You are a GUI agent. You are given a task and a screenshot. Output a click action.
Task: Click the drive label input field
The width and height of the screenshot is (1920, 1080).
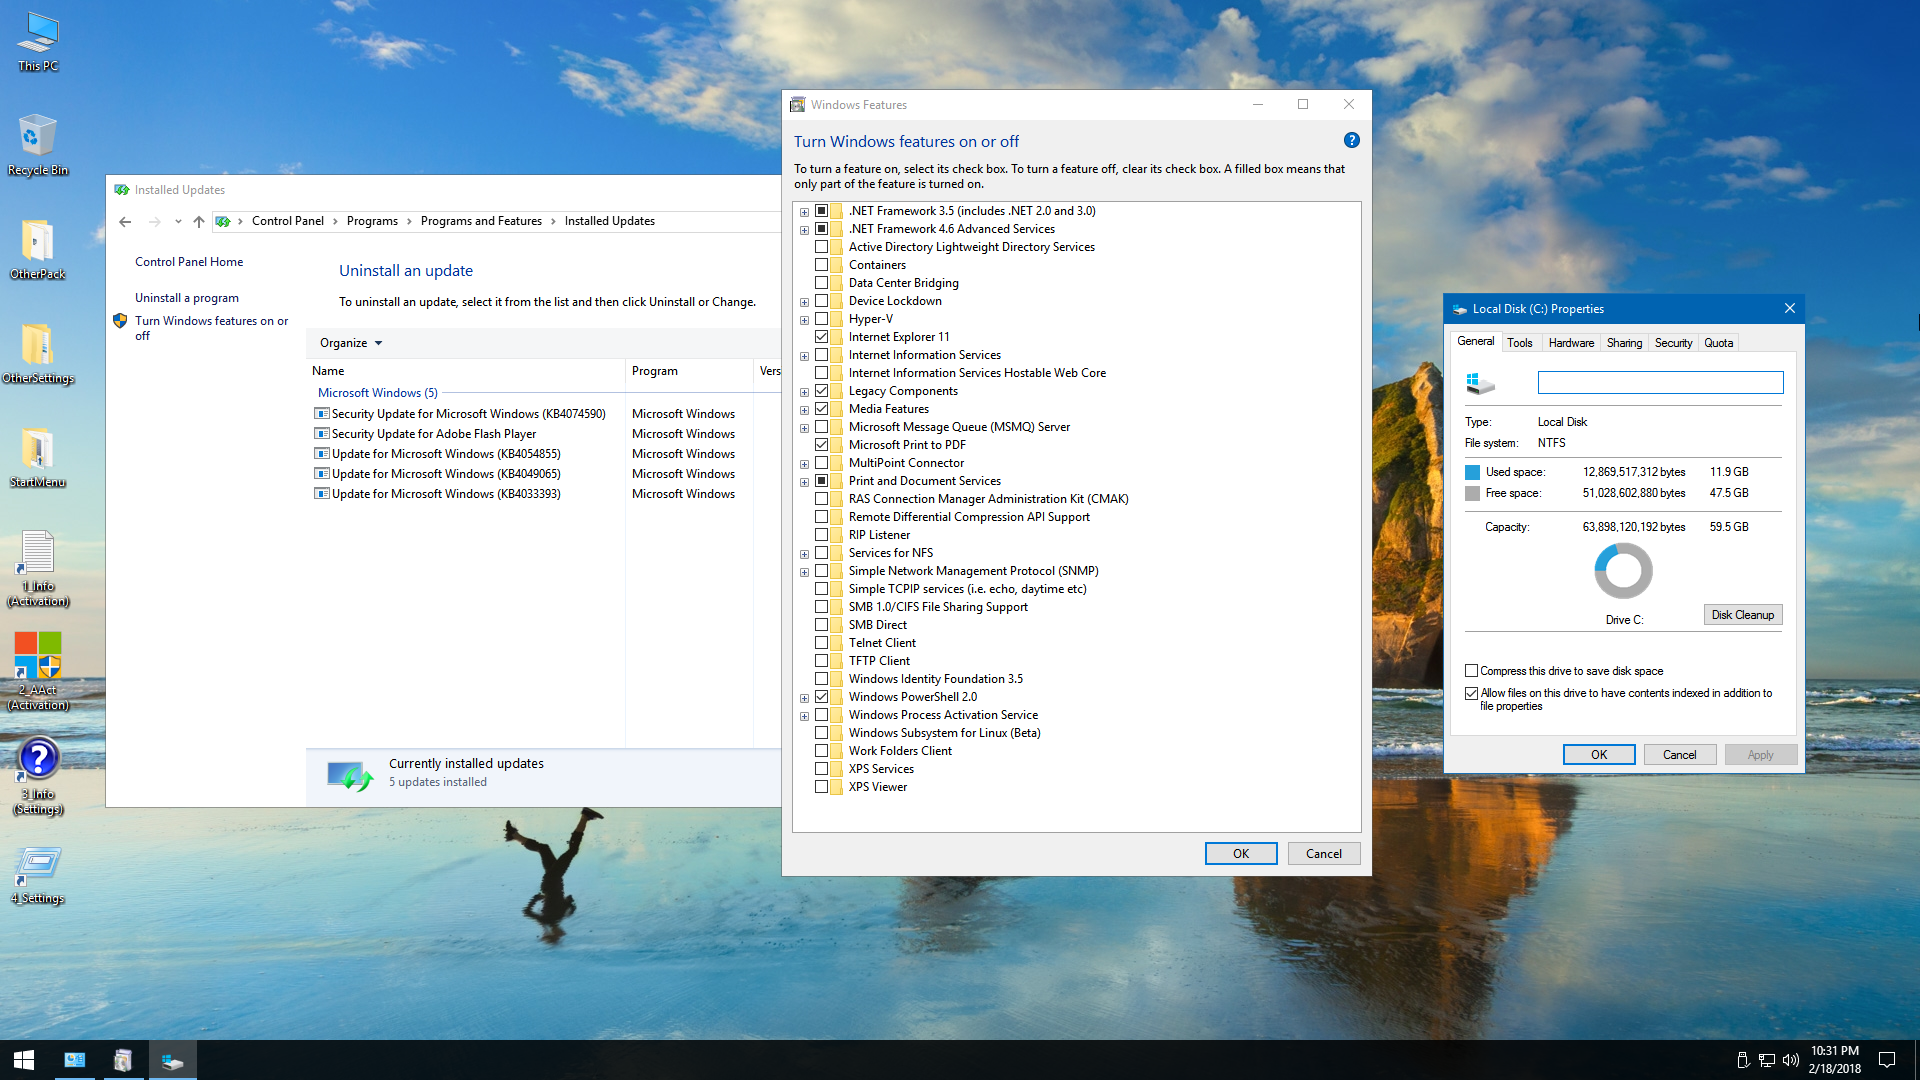(1660, 382)
